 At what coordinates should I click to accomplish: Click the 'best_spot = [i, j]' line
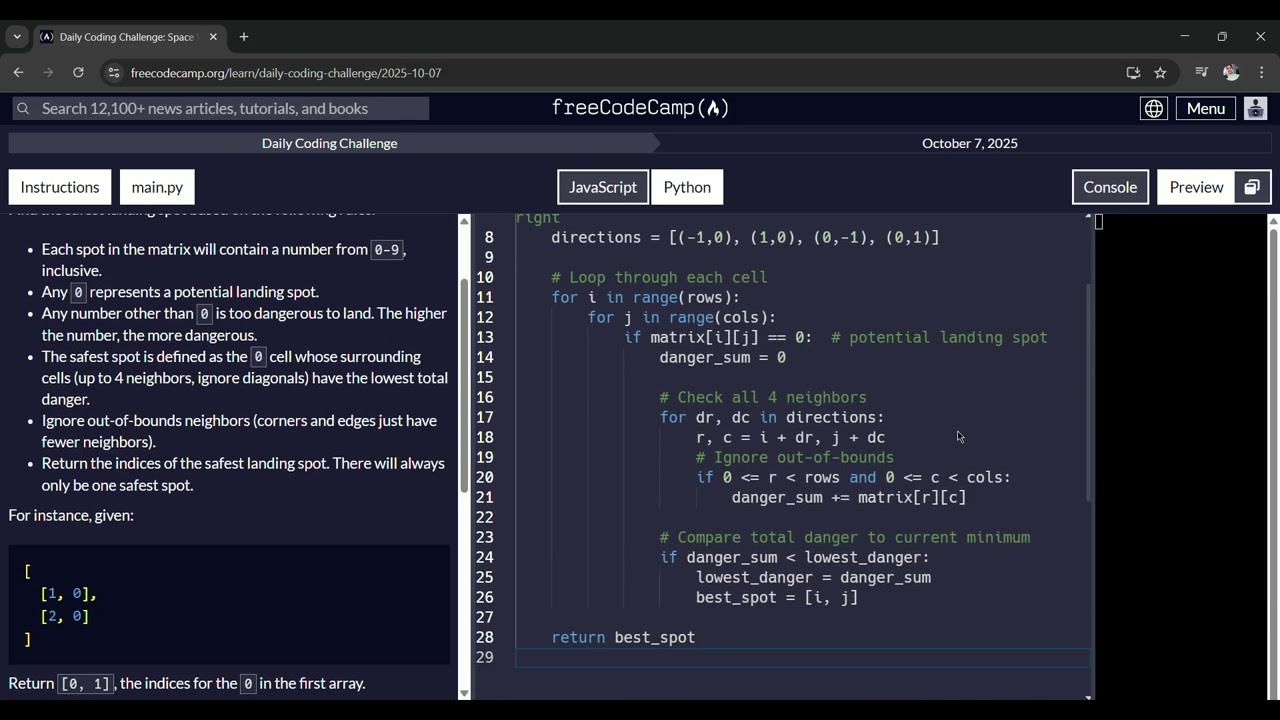(x=777, y=597)
